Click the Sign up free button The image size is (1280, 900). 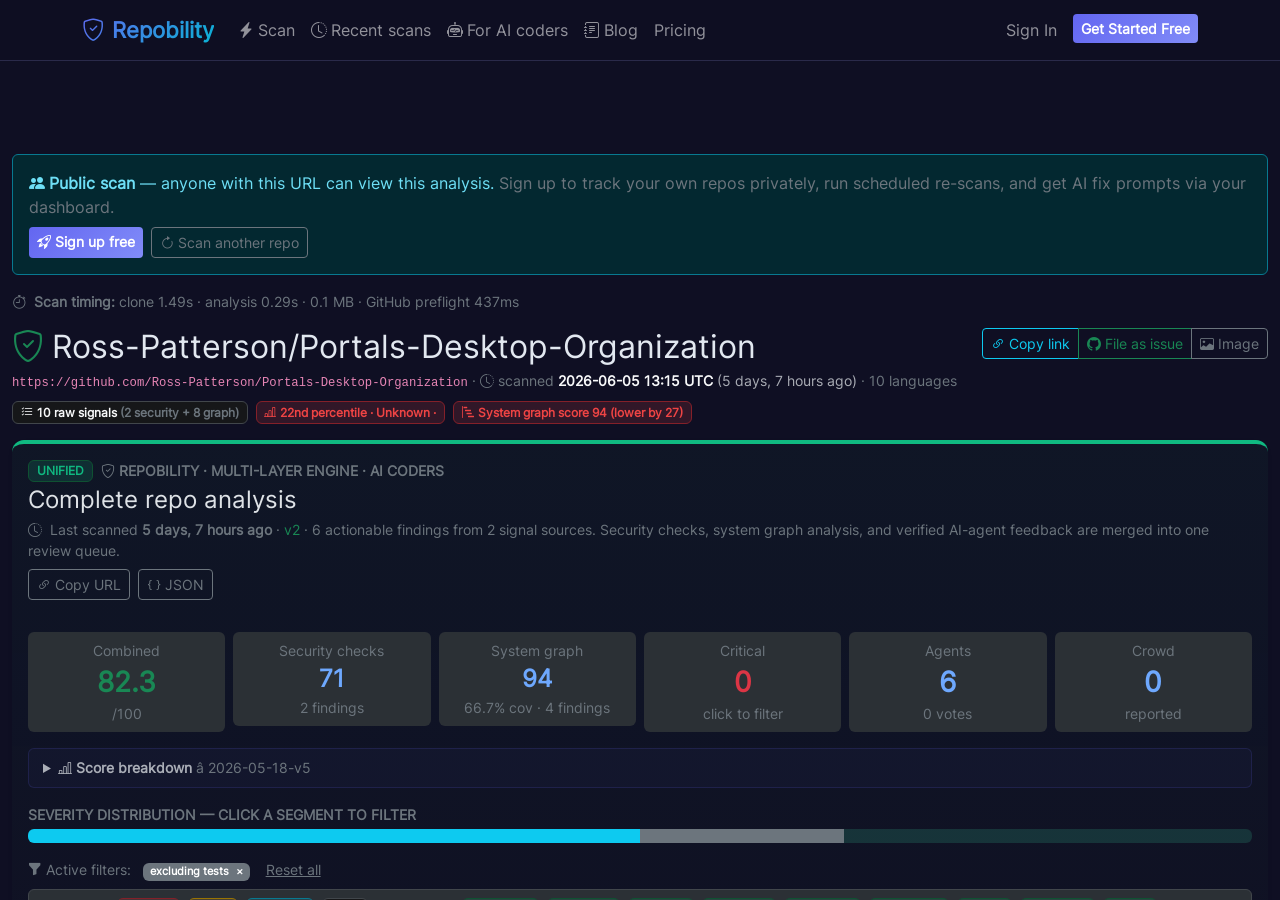pos(86,242)
